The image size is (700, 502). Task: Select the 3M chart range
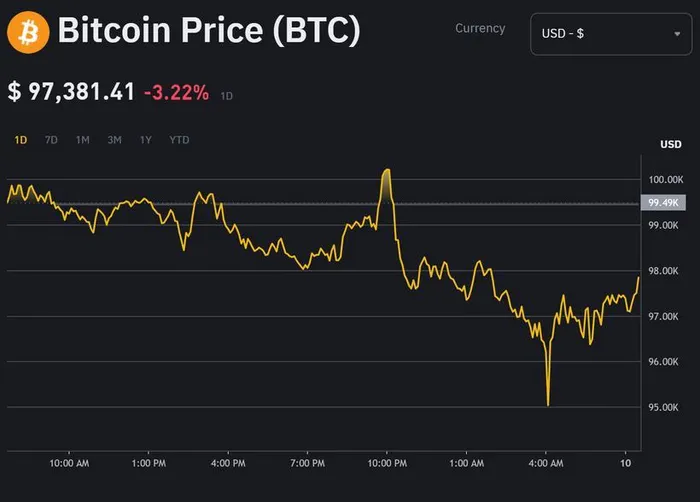coord(115,140)
